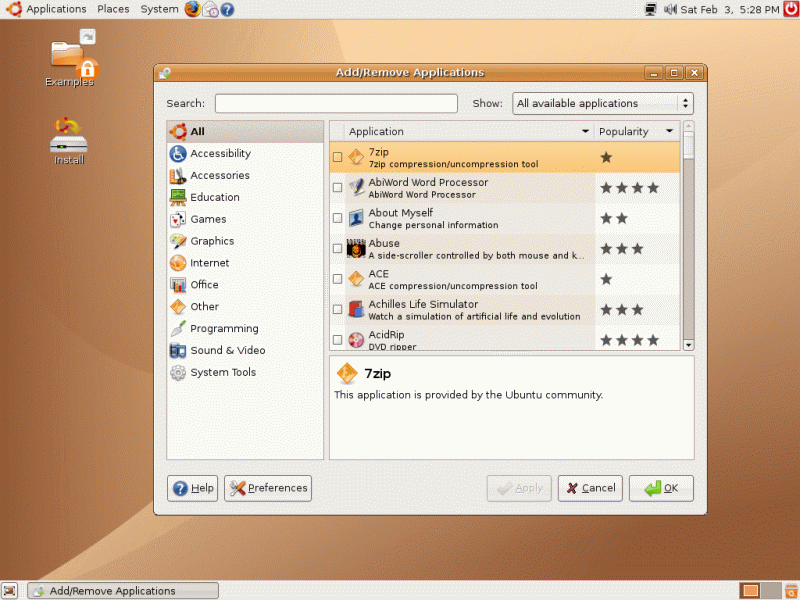Open the System menu

pos(159,9)
